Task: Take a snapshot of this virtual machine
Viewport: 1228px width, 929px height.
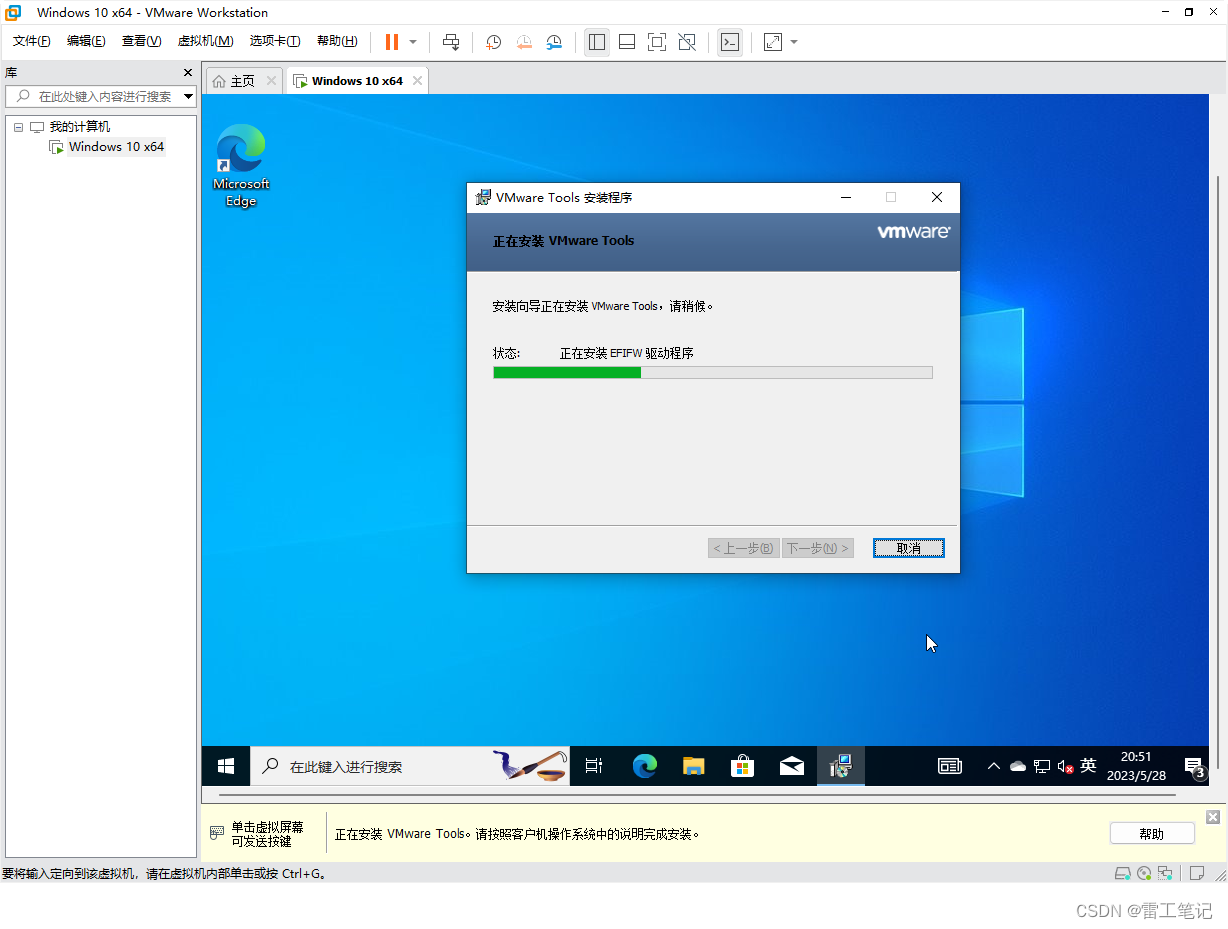Action: click(x=494, y=42)
